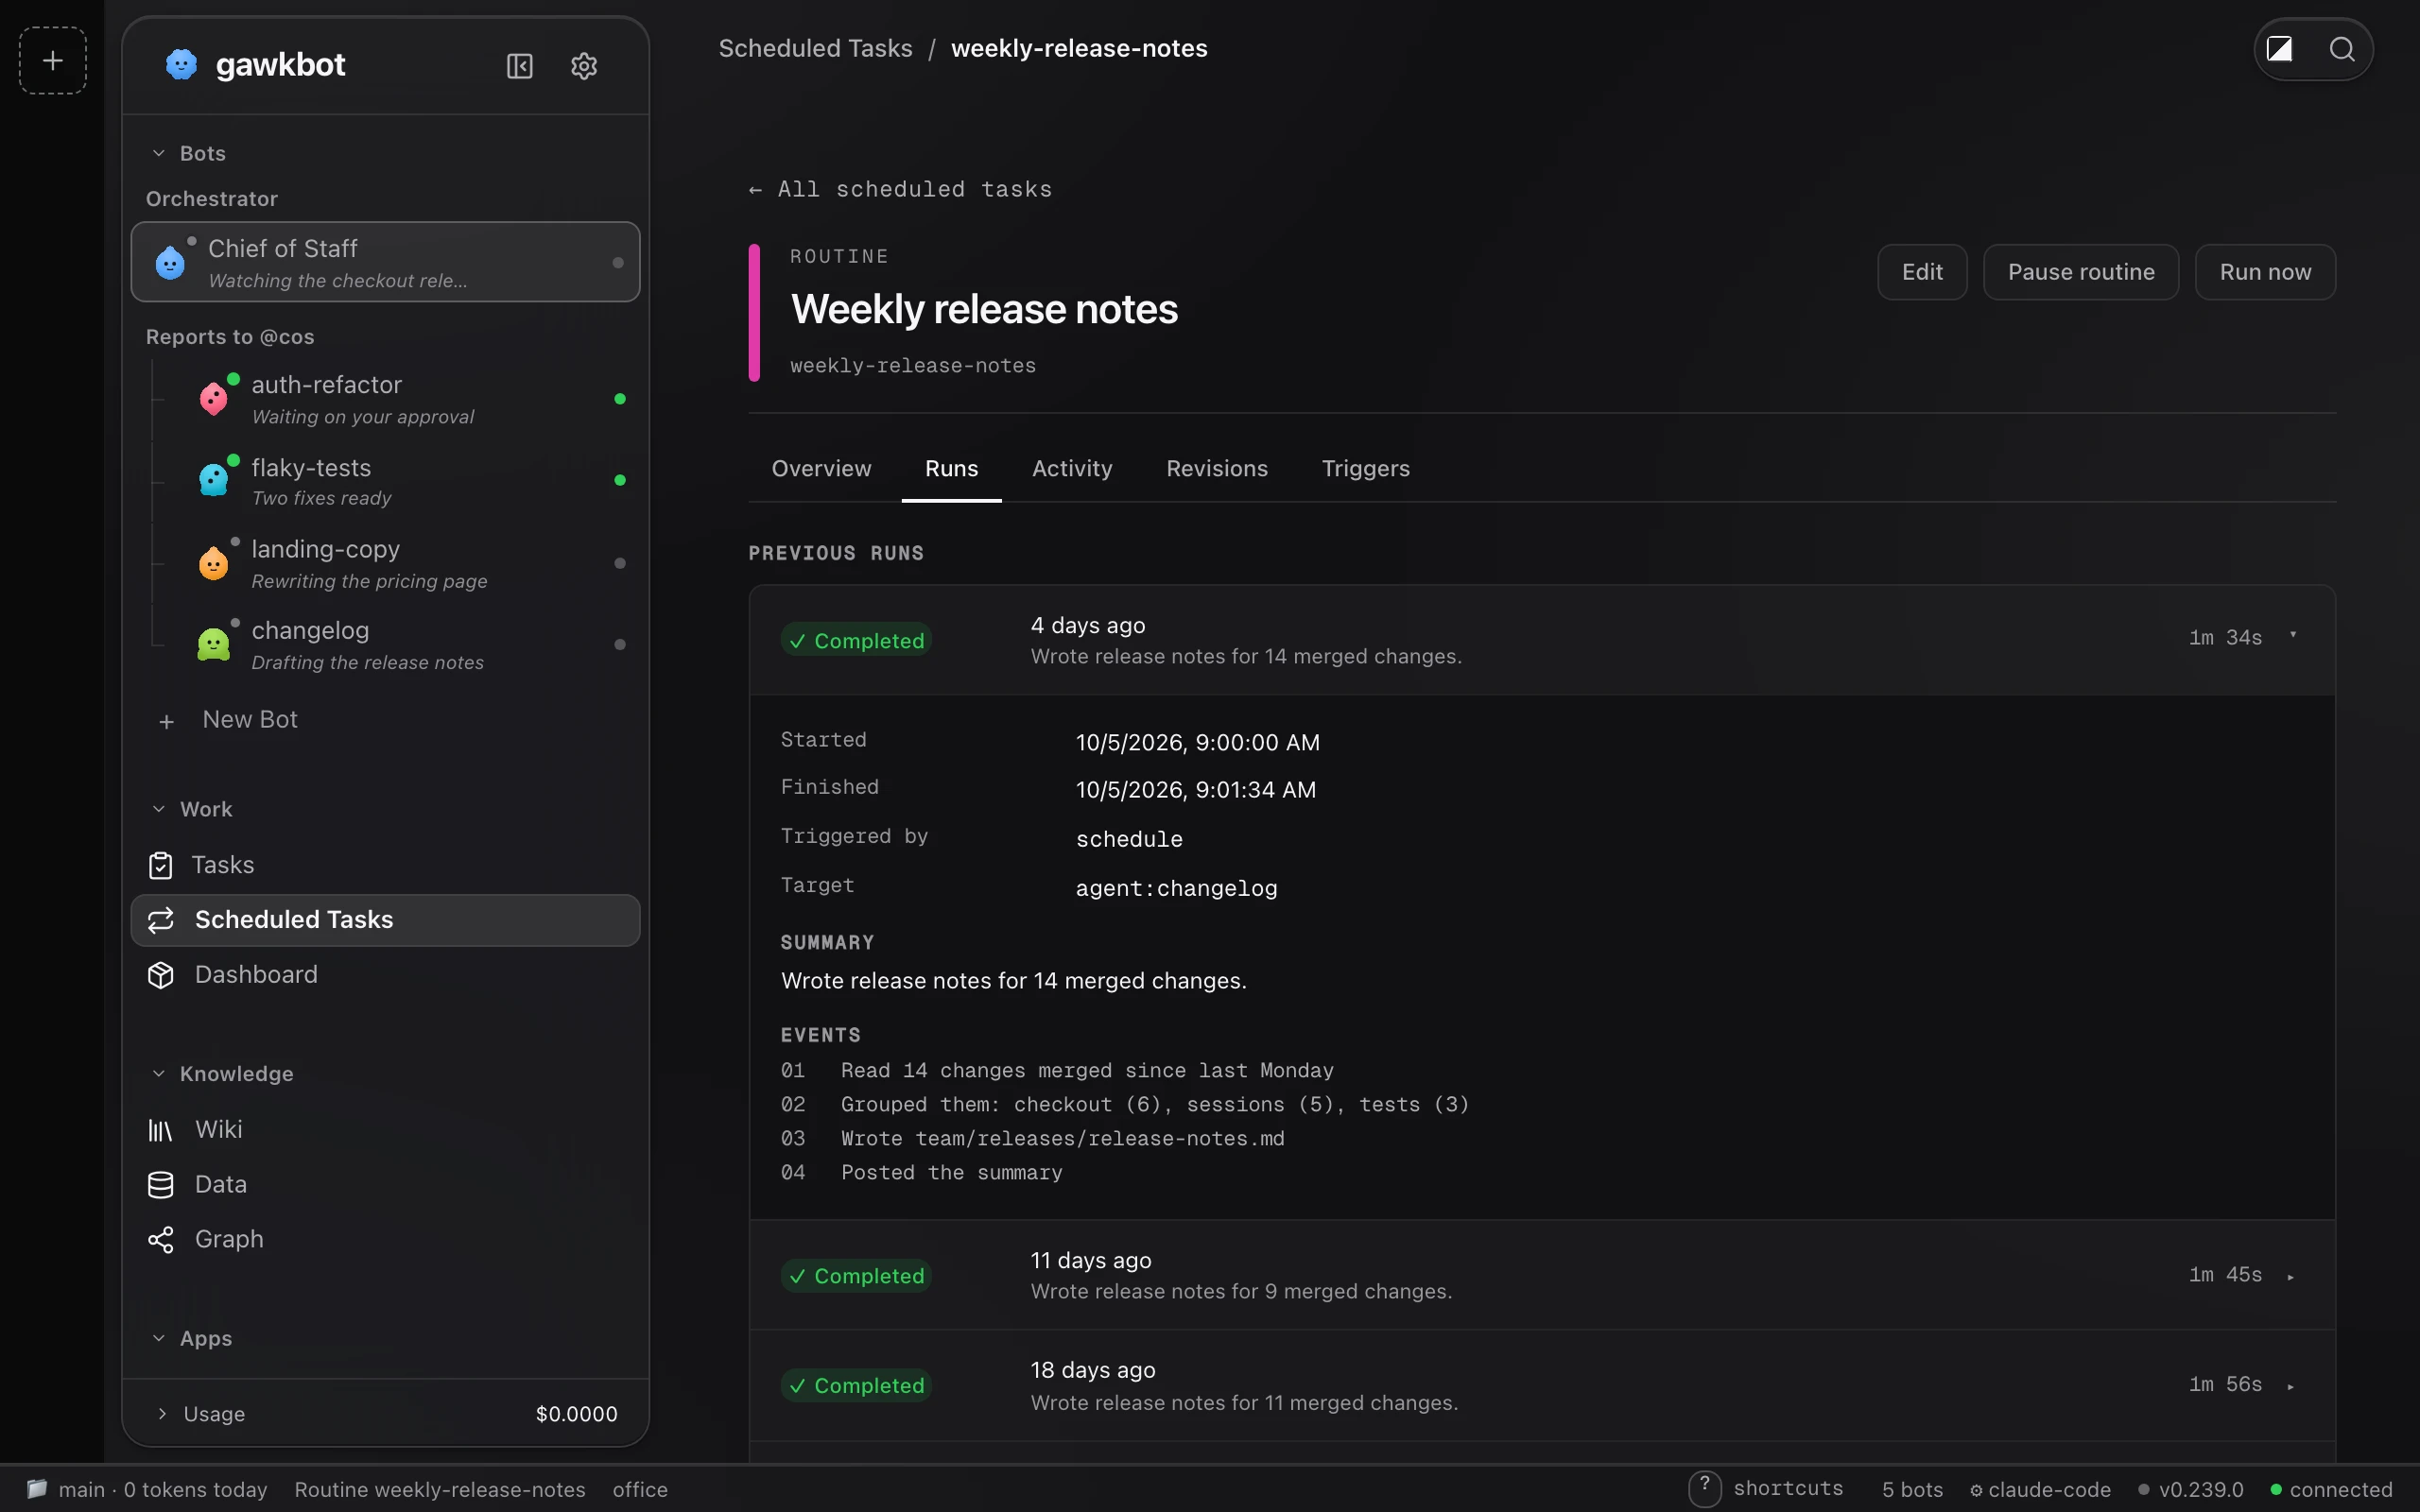The image size is (2420, 1512).
Task: Open settings via the gear icon
Action: coord(584,66)
